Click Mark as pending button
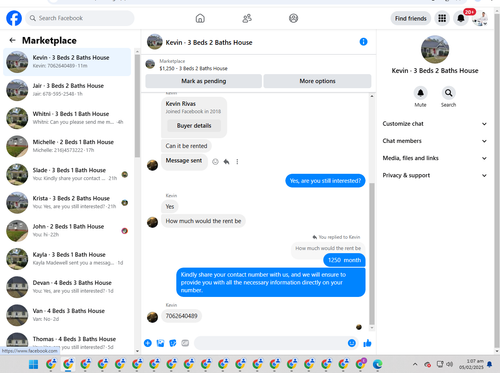This screenshot has height=373, width=500. coord(203,81)
